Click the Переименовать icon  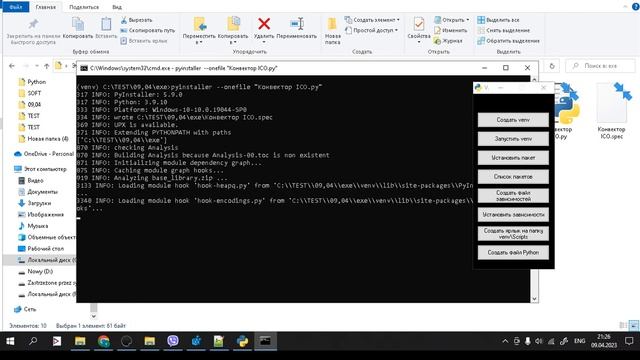297,24
